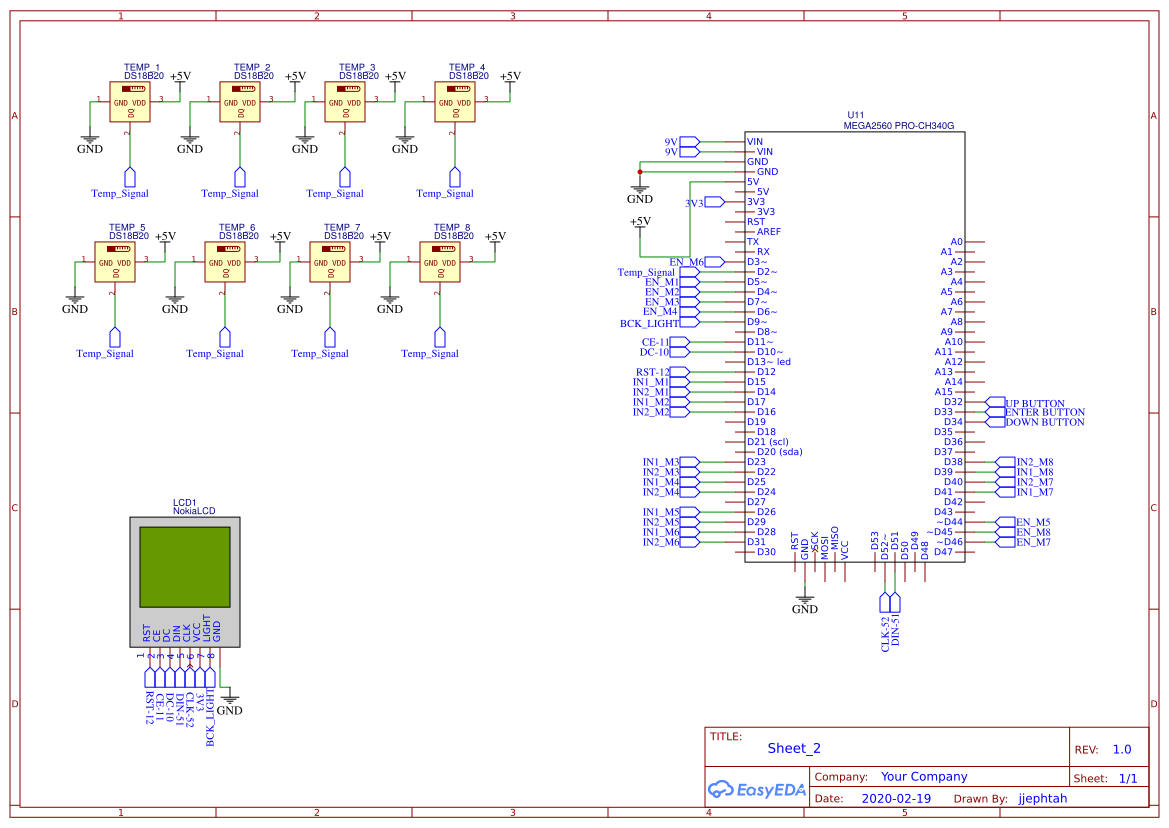The height and width of the screenshot is (828, 1169).
Task: Click the Sheet_2 title text
Action: (793, 748)
